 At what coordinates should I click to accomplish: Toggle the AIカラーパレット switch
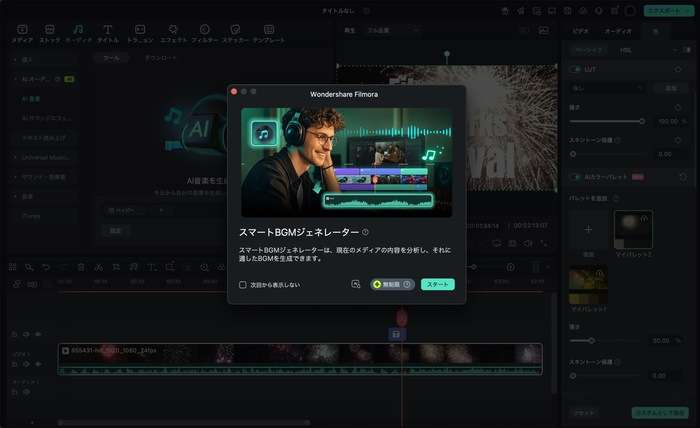pyautogui.click(x=575, y=177)
